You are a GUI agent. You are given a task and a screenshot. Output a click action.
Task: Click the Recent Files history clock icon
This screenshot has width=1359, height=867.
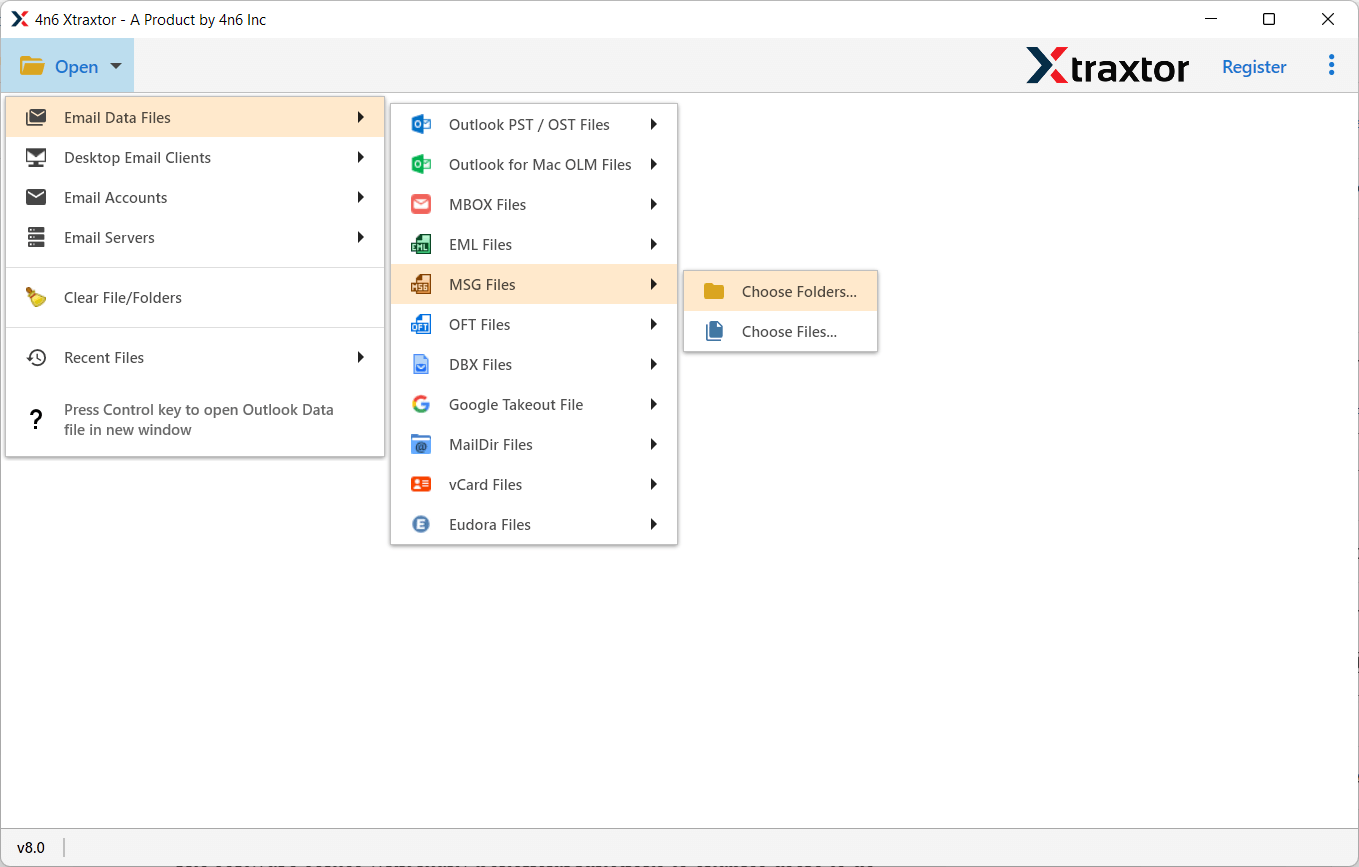36,357
